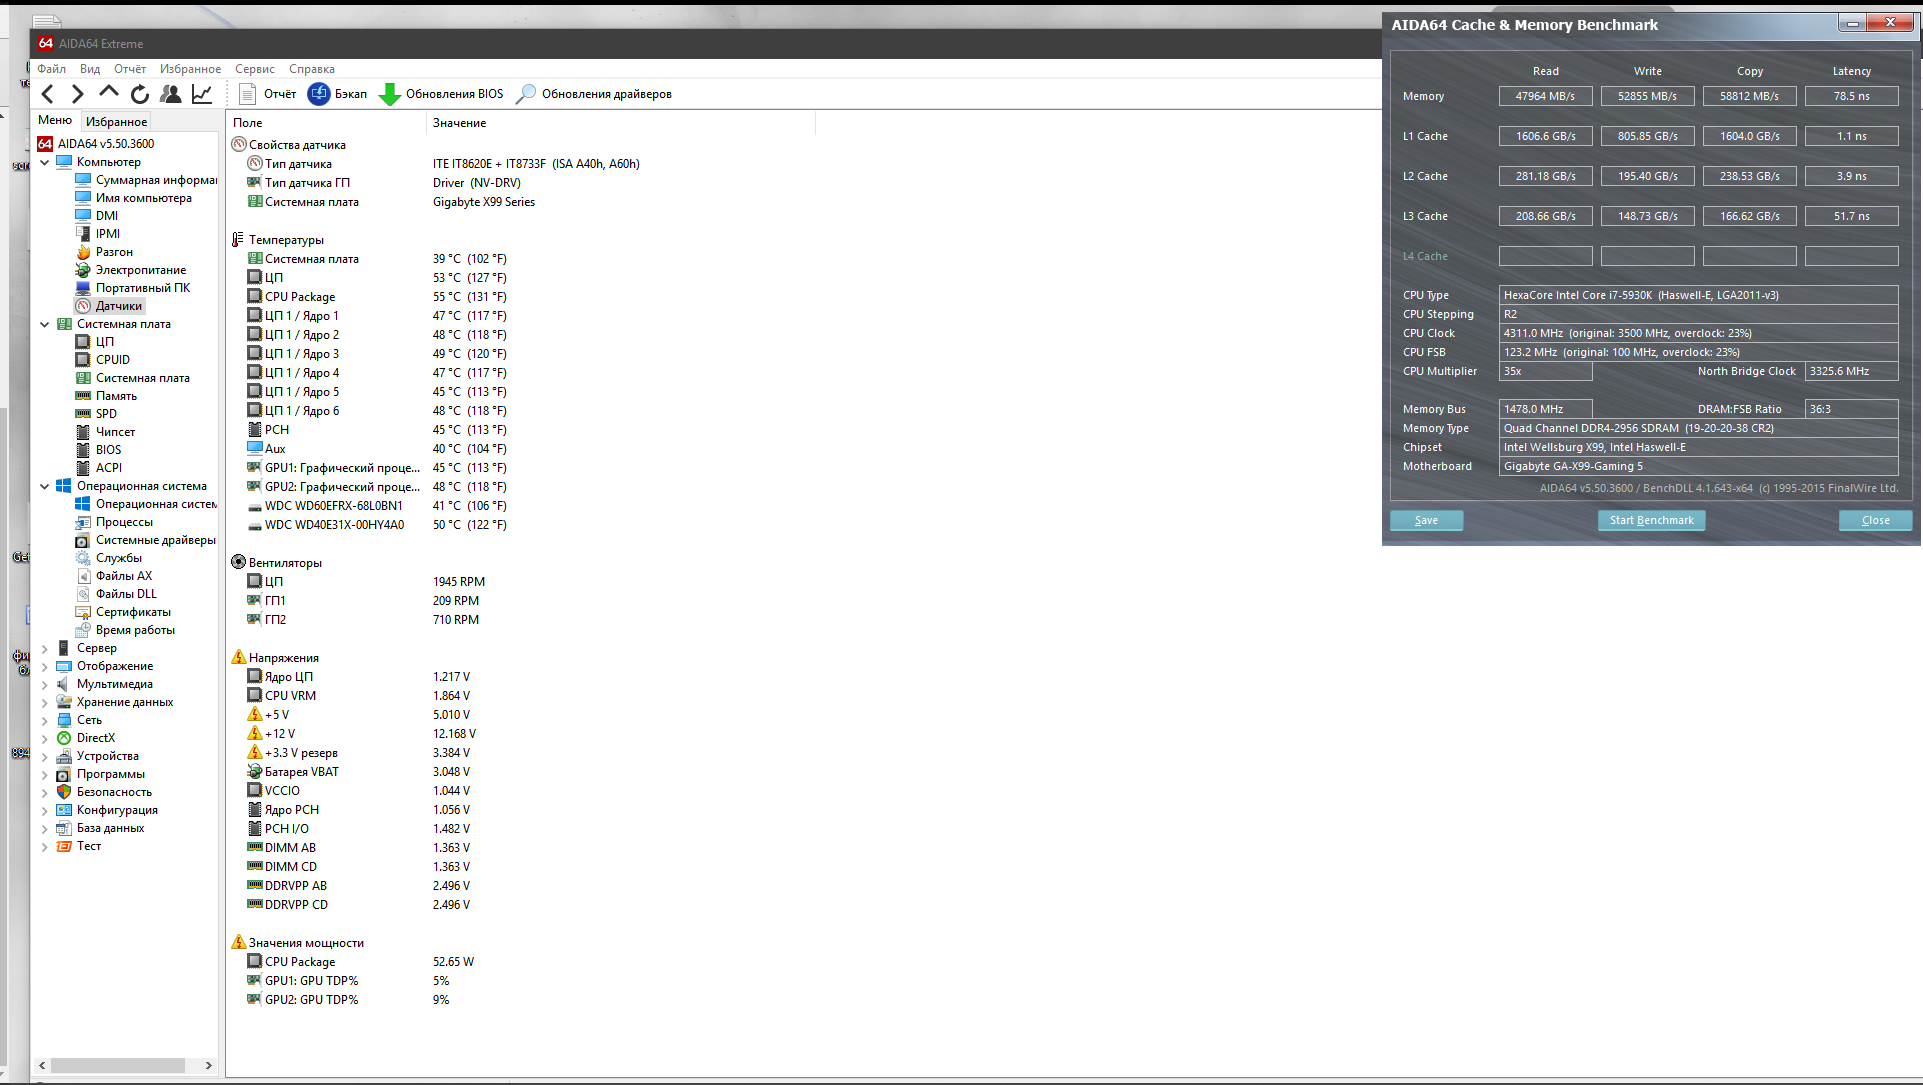
Task: Collapse the Компьютер tree node
Action: pos(44,162)
